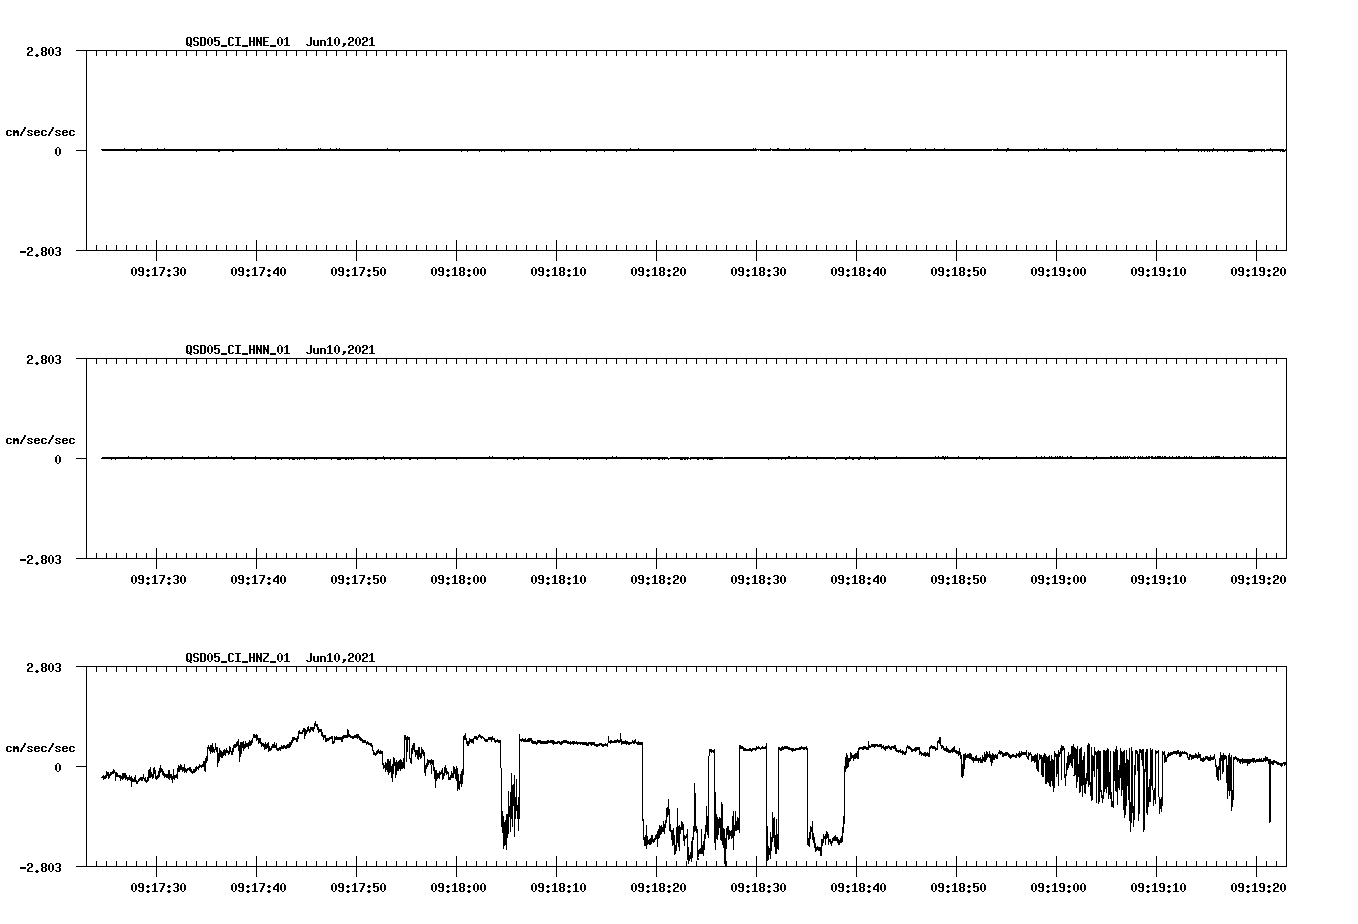The height and width of the screenshot is (924, 1358).
Task: Click the HNN chart's 2.803 upper limit
Action: pos(44,360)
